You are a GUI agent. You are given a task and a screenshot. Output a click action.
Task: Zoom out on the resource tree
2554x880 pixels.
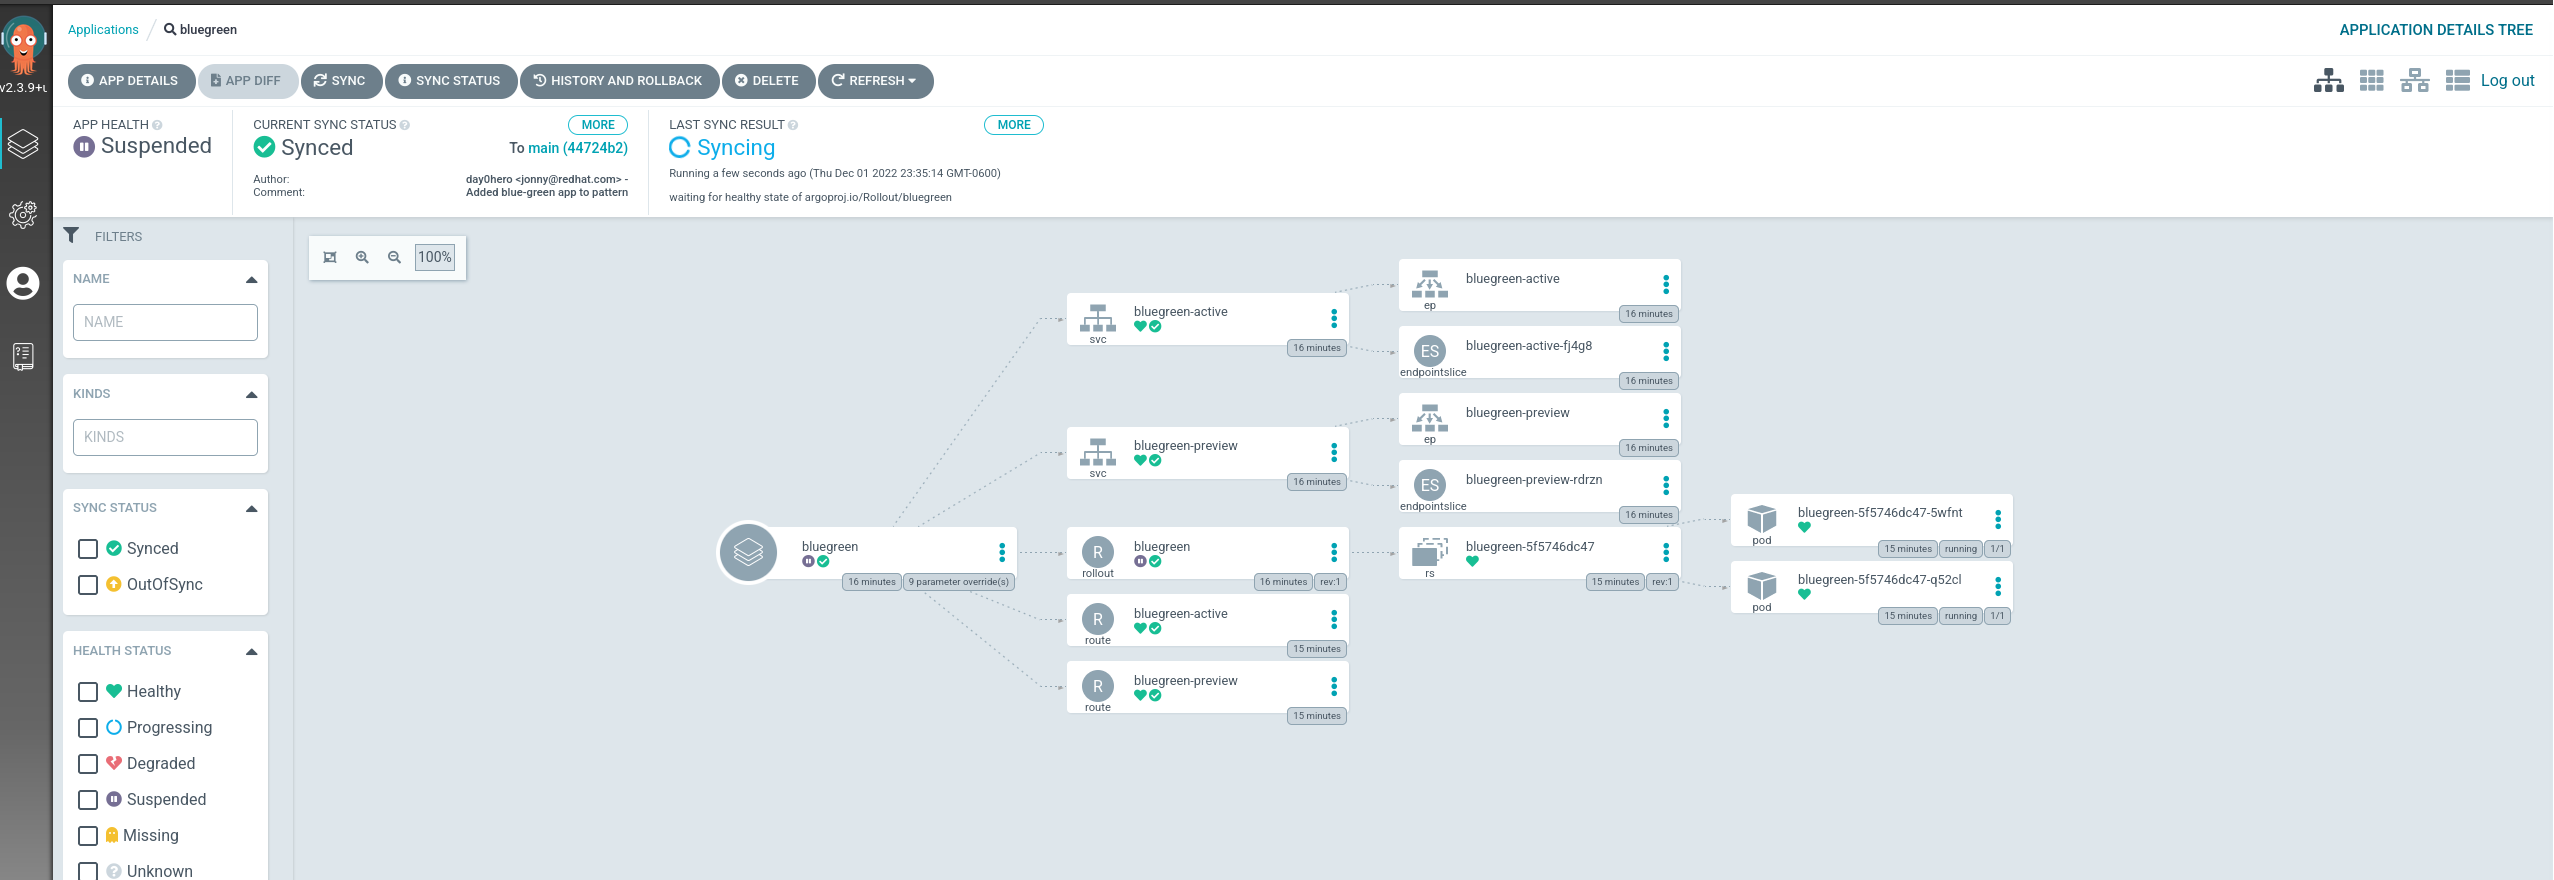[395, 257]
